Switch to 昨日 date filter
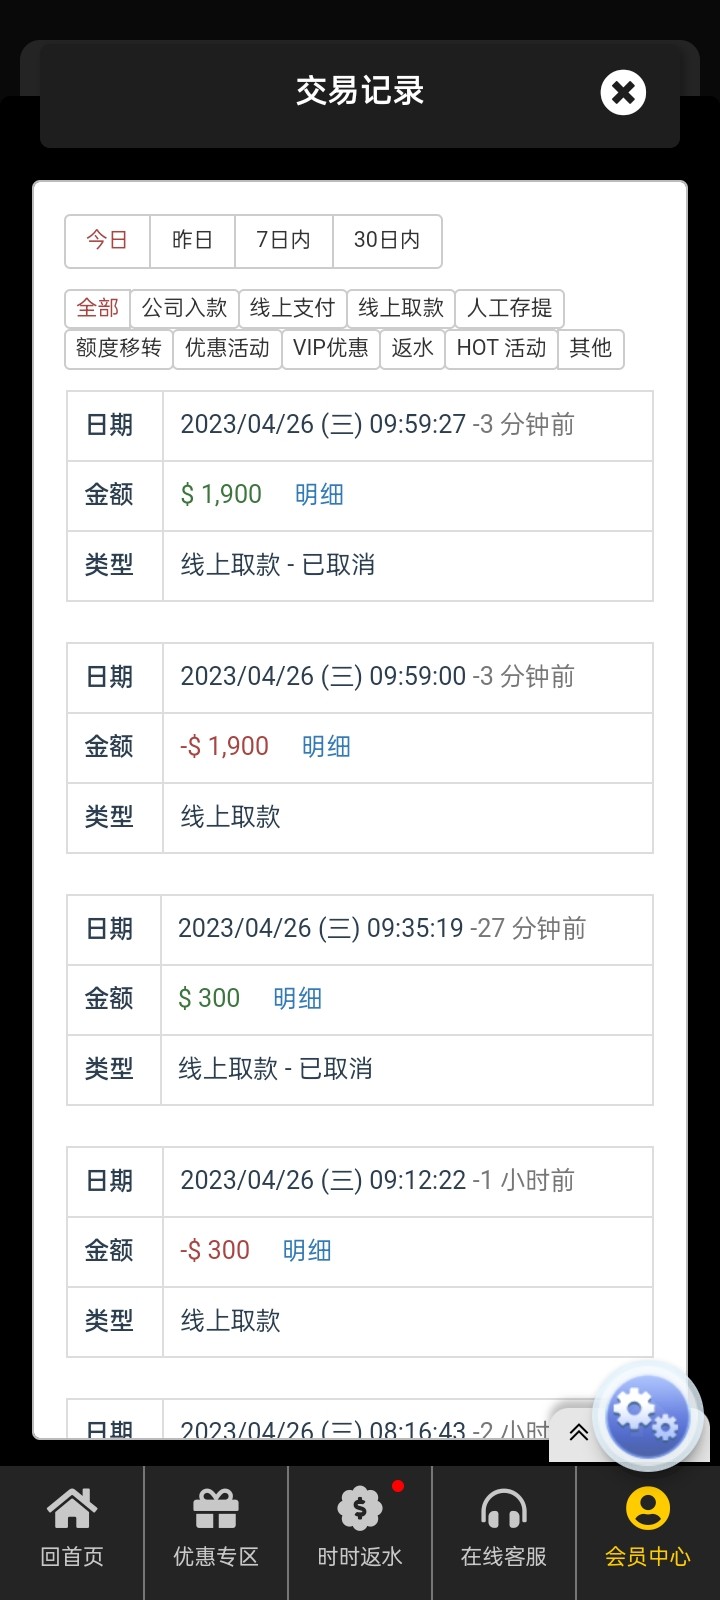720x1600 pixels. point(192,241)
